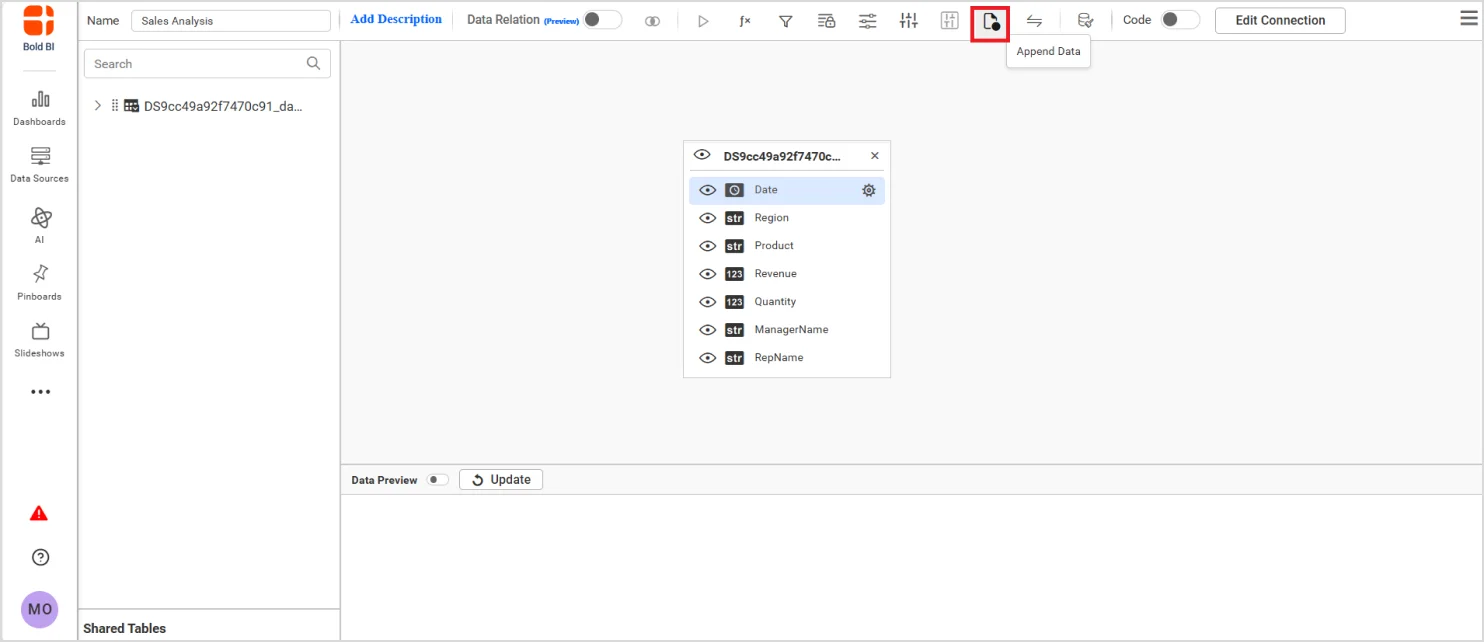Toggle the Code switch
The height and width of the screenshot is (642, 1484).
(1181, 20)
